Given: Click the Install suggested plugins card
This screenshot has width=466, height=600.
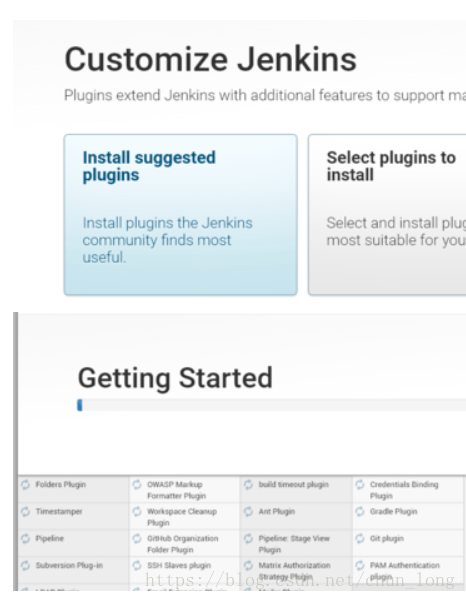Looking at the screenshot, I should [x=181, y=215].
